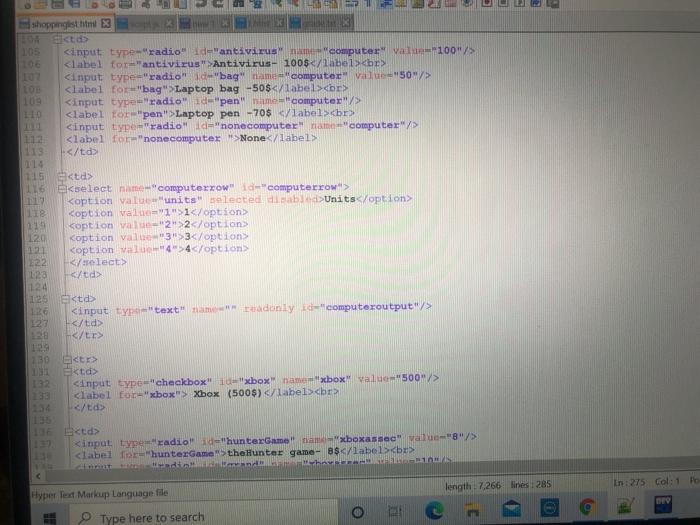
Task: Click theHunter game- 8$ label line
Action: tap(245, 453)
